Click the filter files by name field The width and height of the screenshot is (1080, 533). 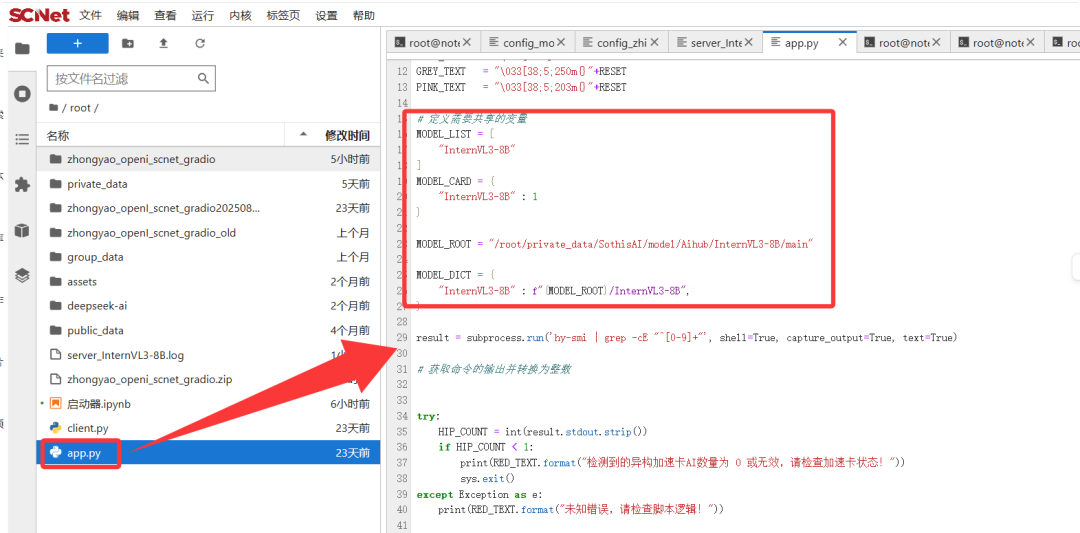130,78
